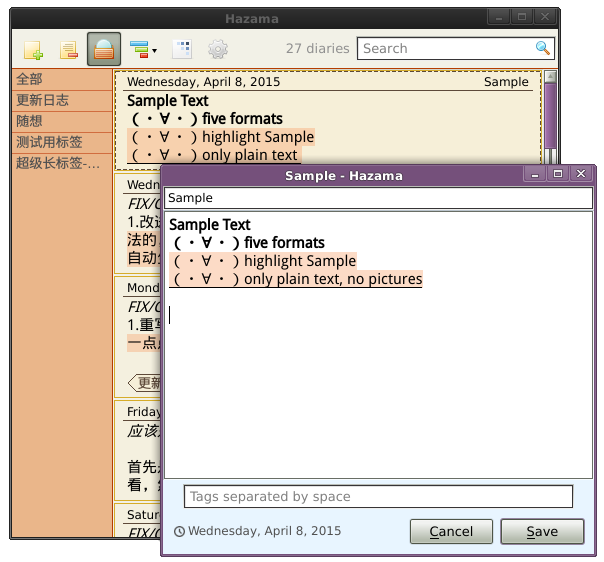Click the magnifier icon in search box
Image resolution: width=604 pixels, height=562 pixels.
[543, 48]
